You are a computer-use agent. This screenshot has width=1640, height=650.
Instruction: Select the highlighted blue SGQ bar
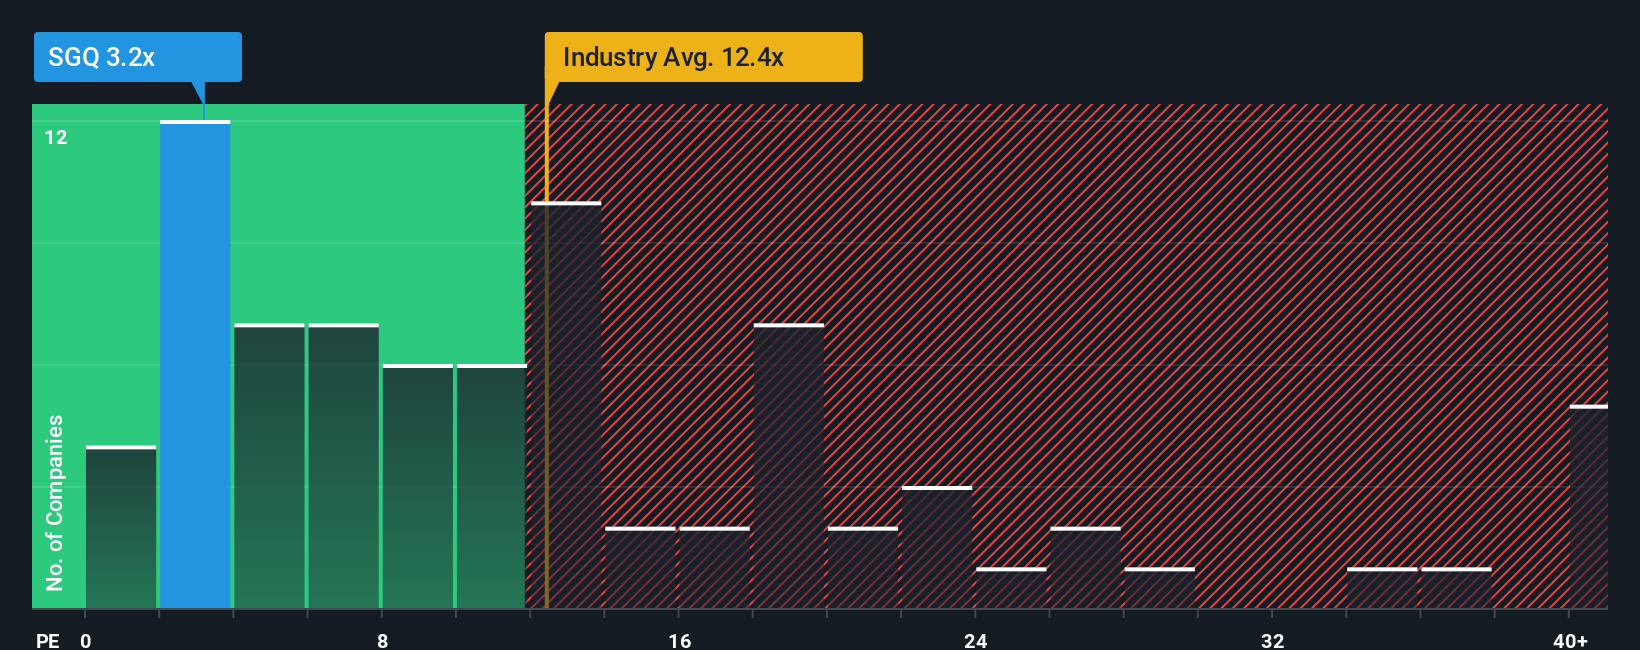[x=195, y=364]
